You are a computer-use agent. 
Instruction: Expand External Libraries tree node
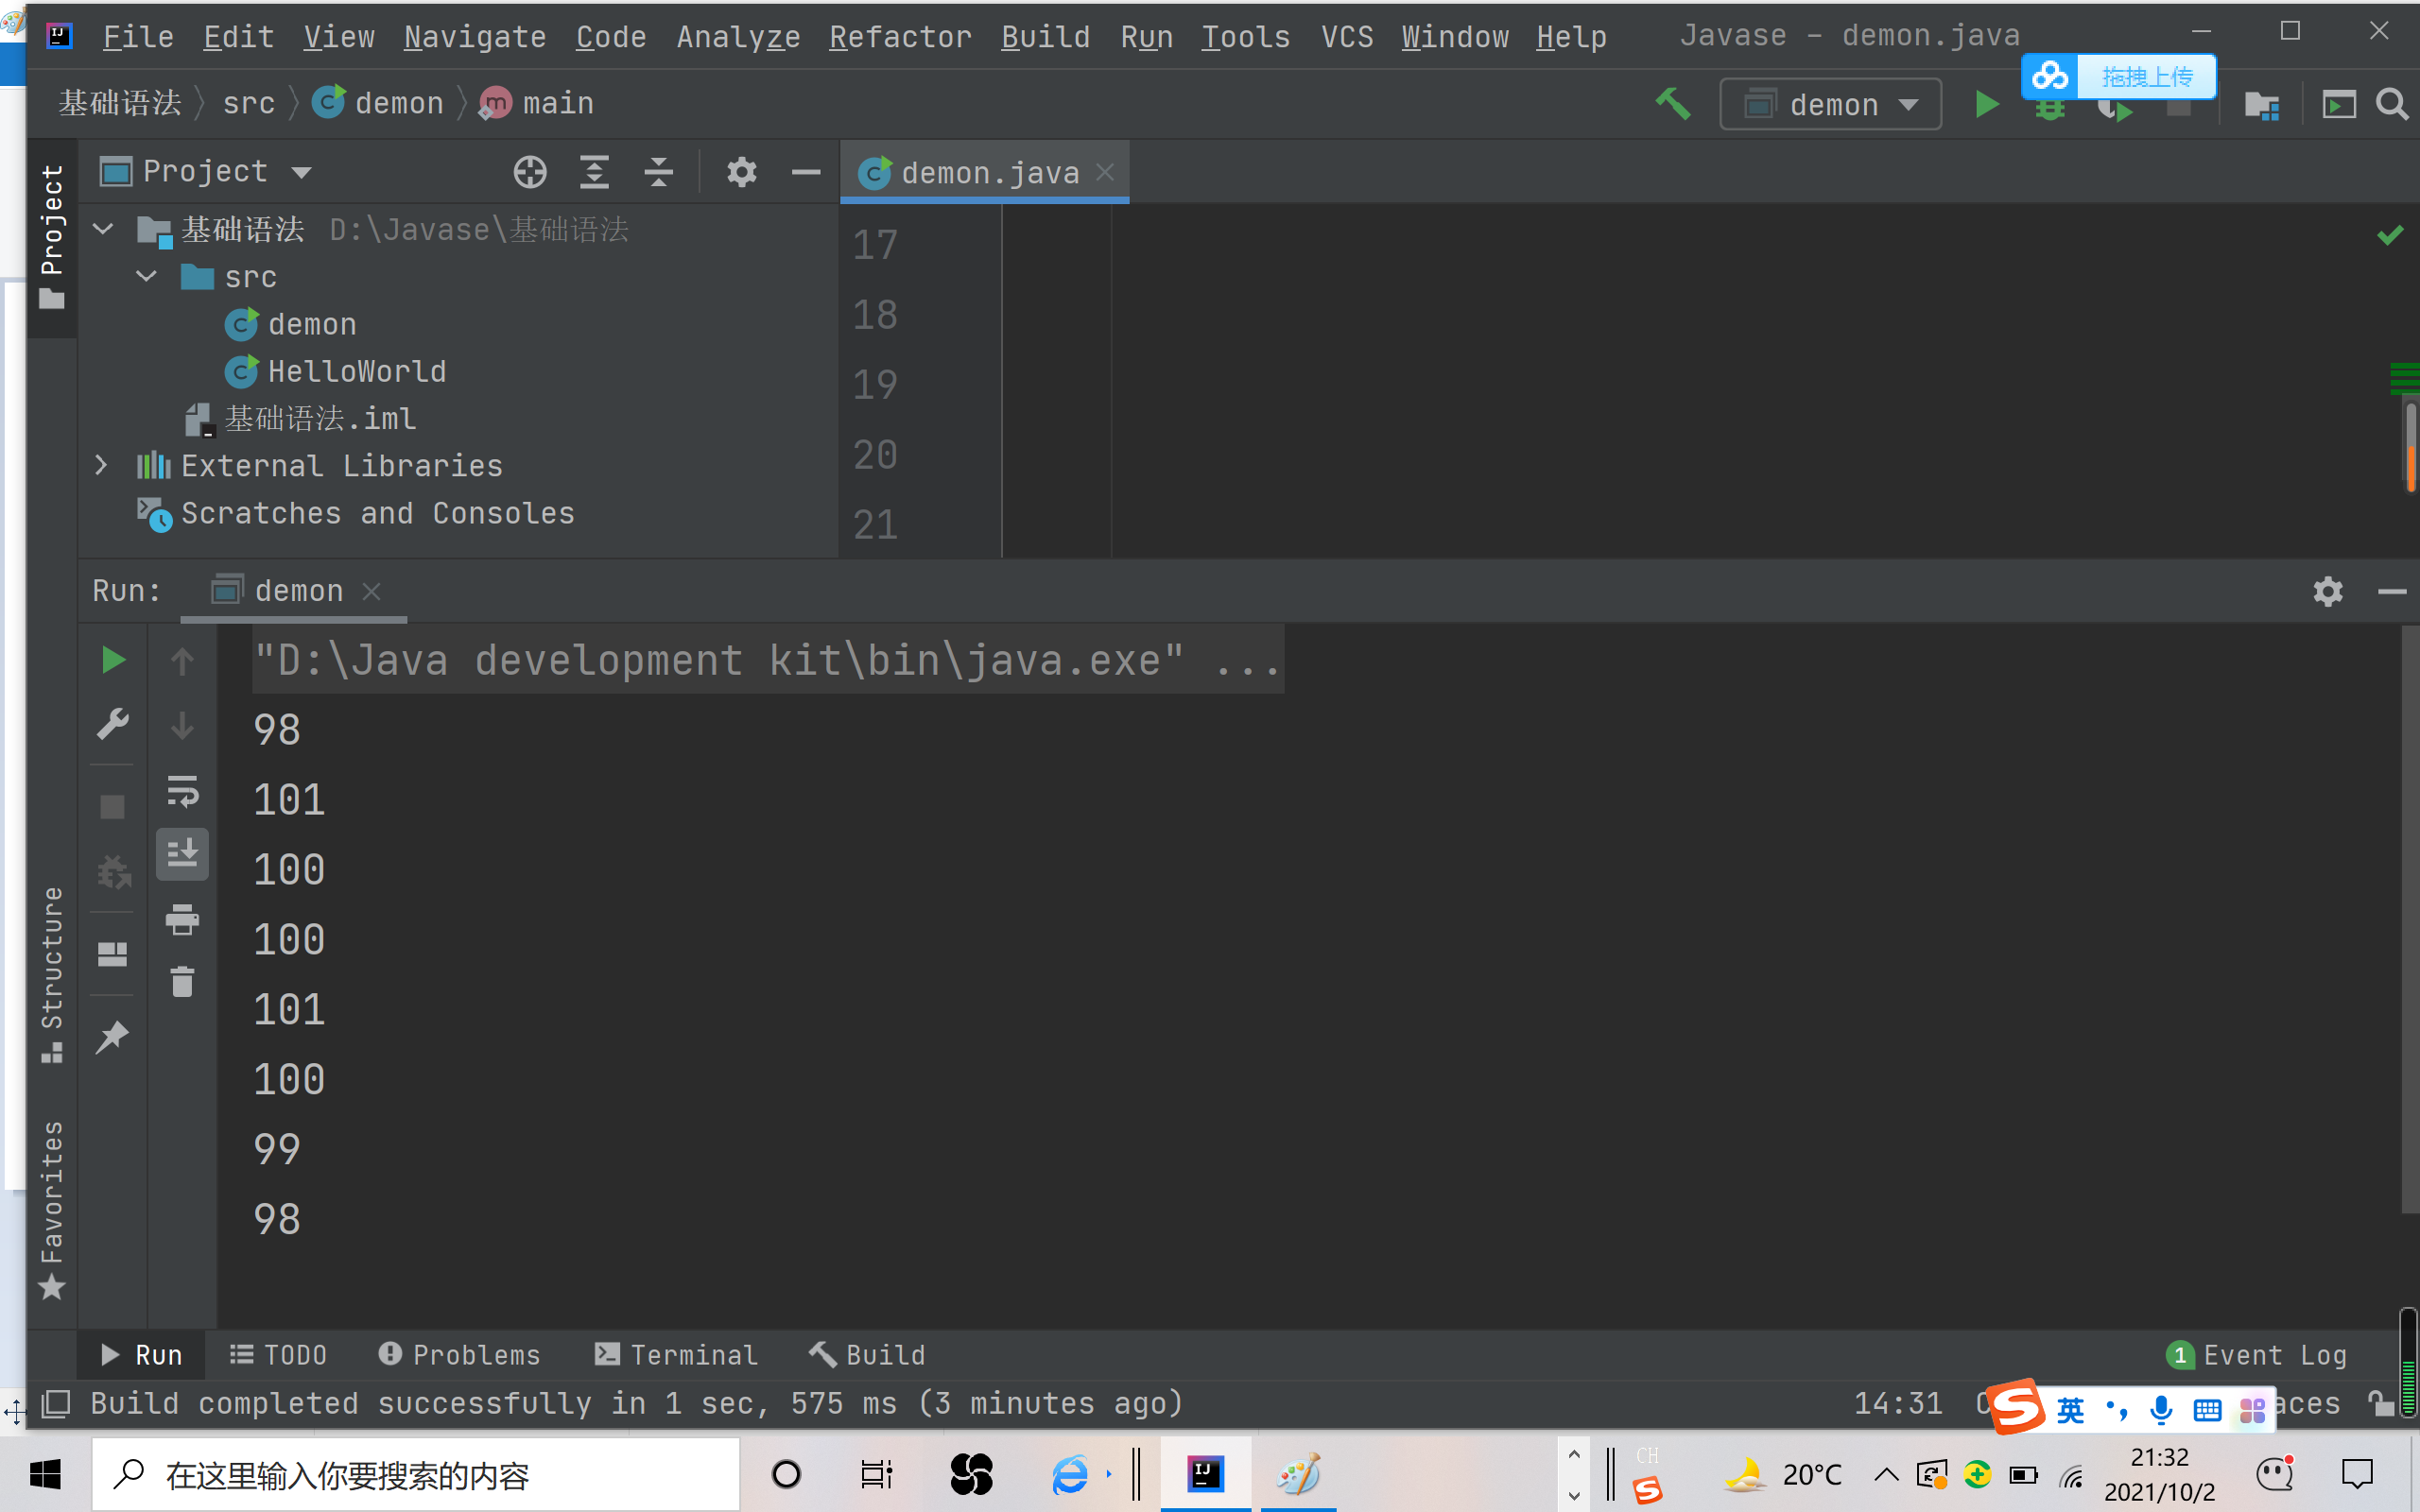[101, 466]
